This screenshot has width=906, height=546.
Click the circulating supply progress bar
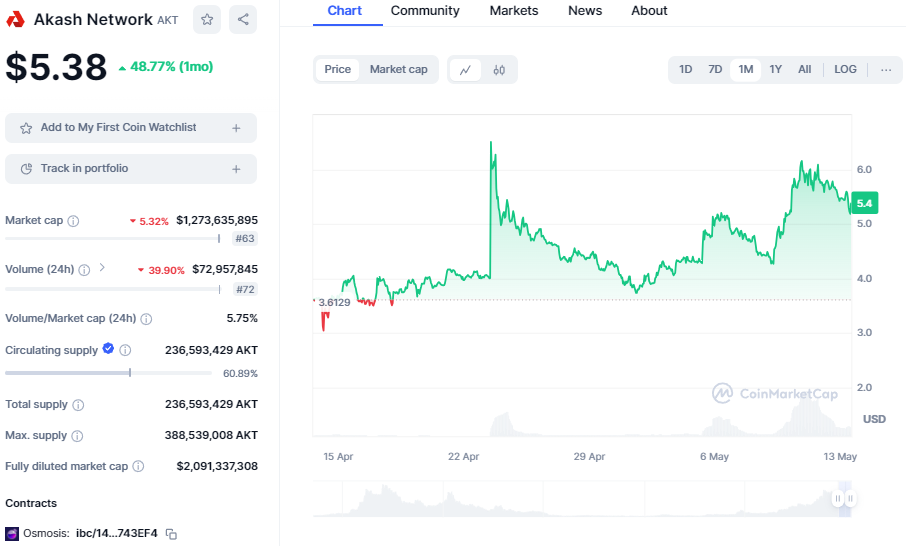(x=109, y=373)
